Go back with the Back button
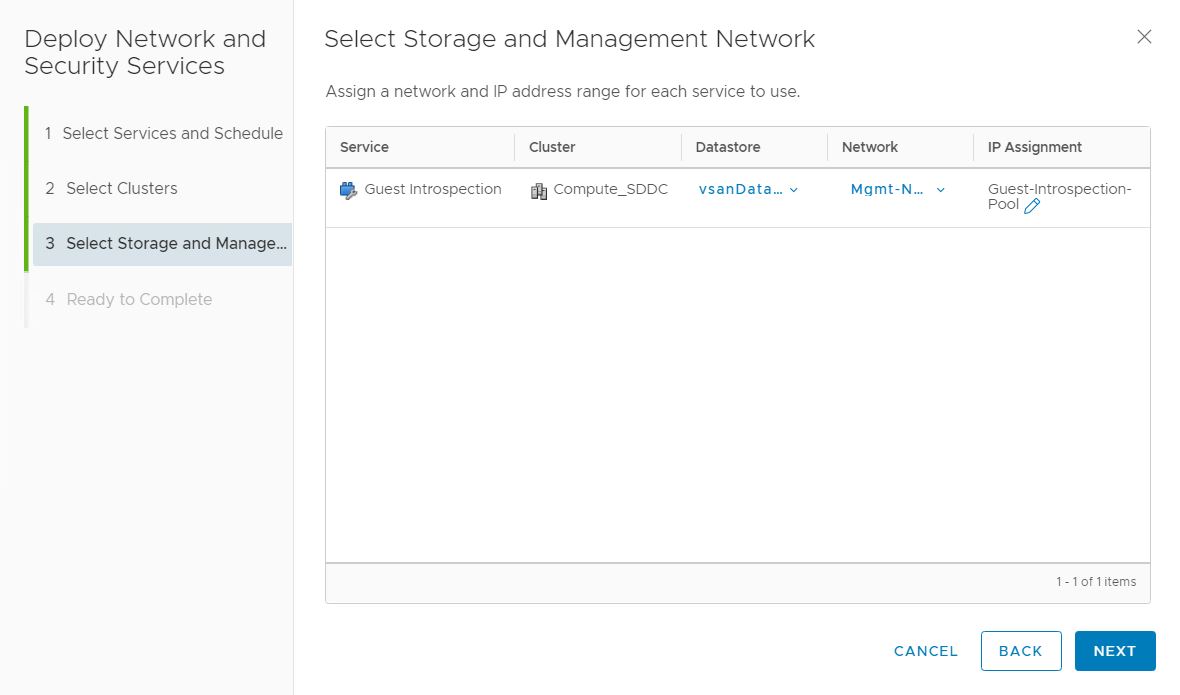The width and height of the screenshot is (1180, 695). (1020, 651)
